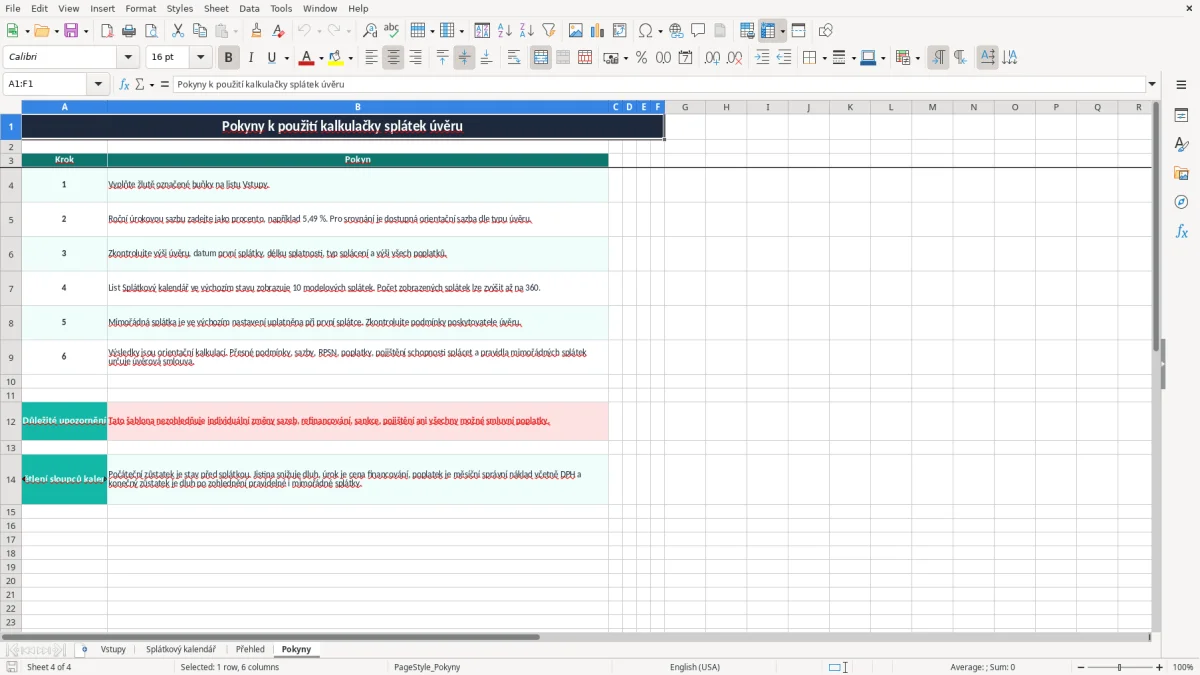Click the English (USA) language status field
Screen dimensions: 1200x675
pos(695,667)
